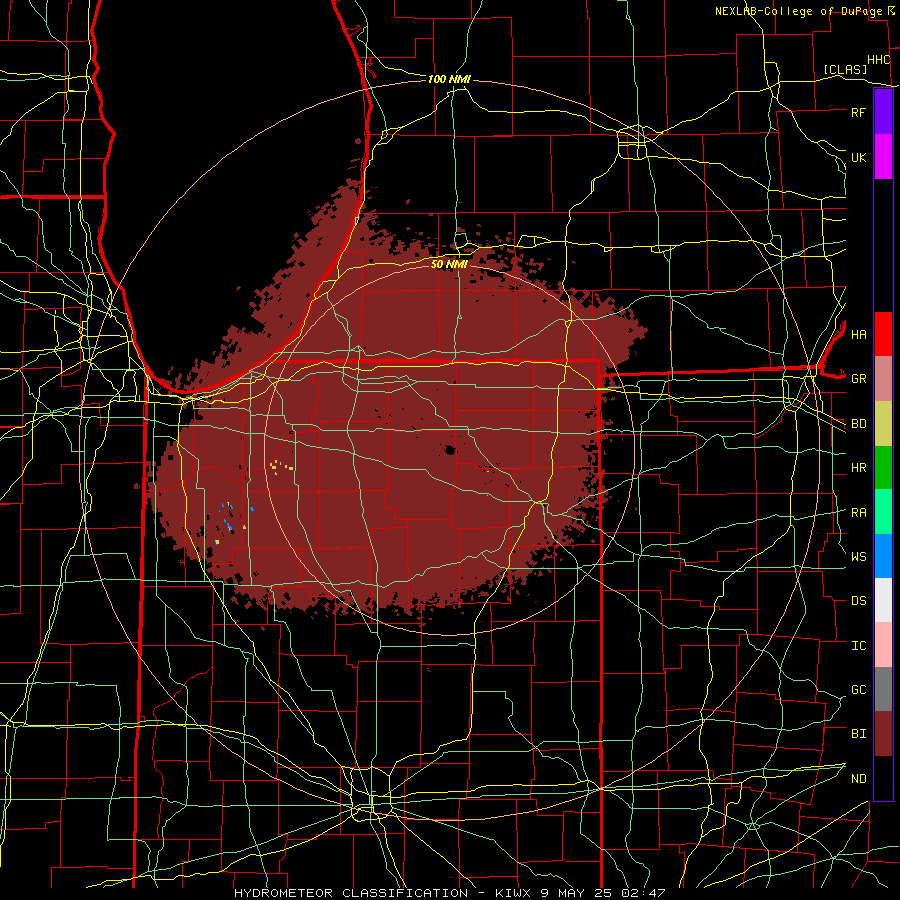Click the '[CLAS]' legend header
The image size is (900, 900).
(x=845, y=69)
